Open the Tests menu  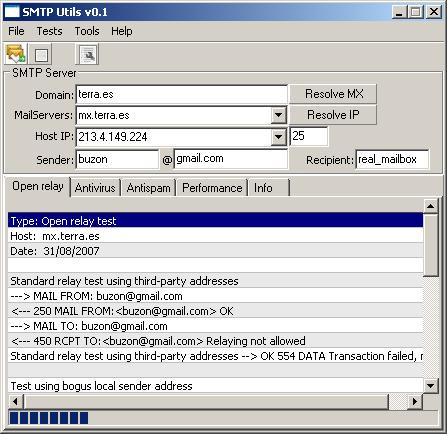49,31
